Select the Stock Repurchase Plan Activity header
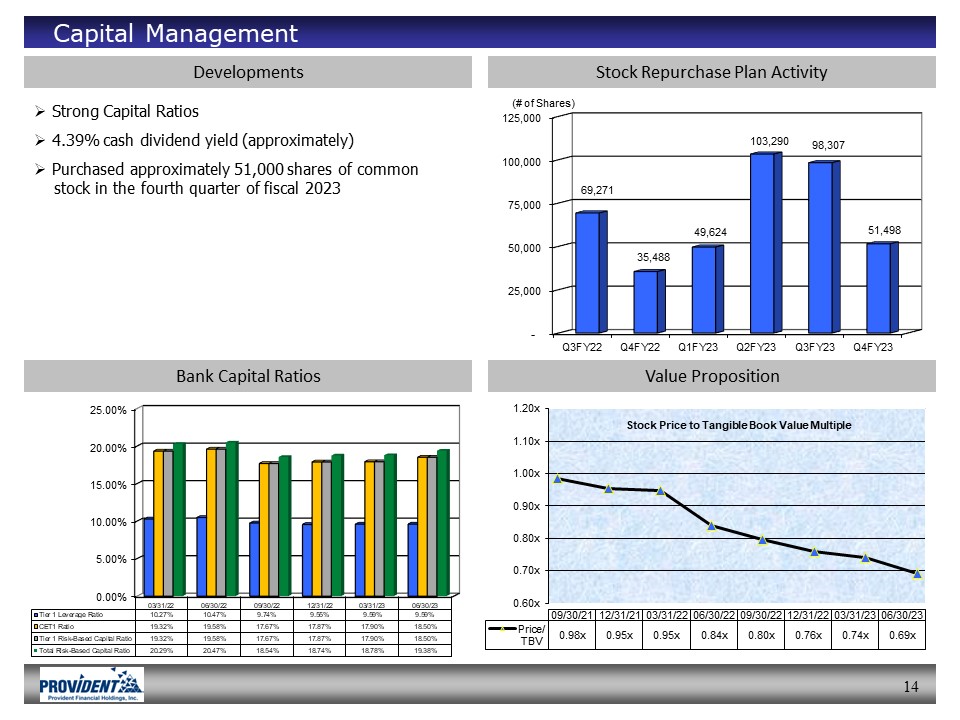This screenshot has width=960, height=720. coord(711,72)
